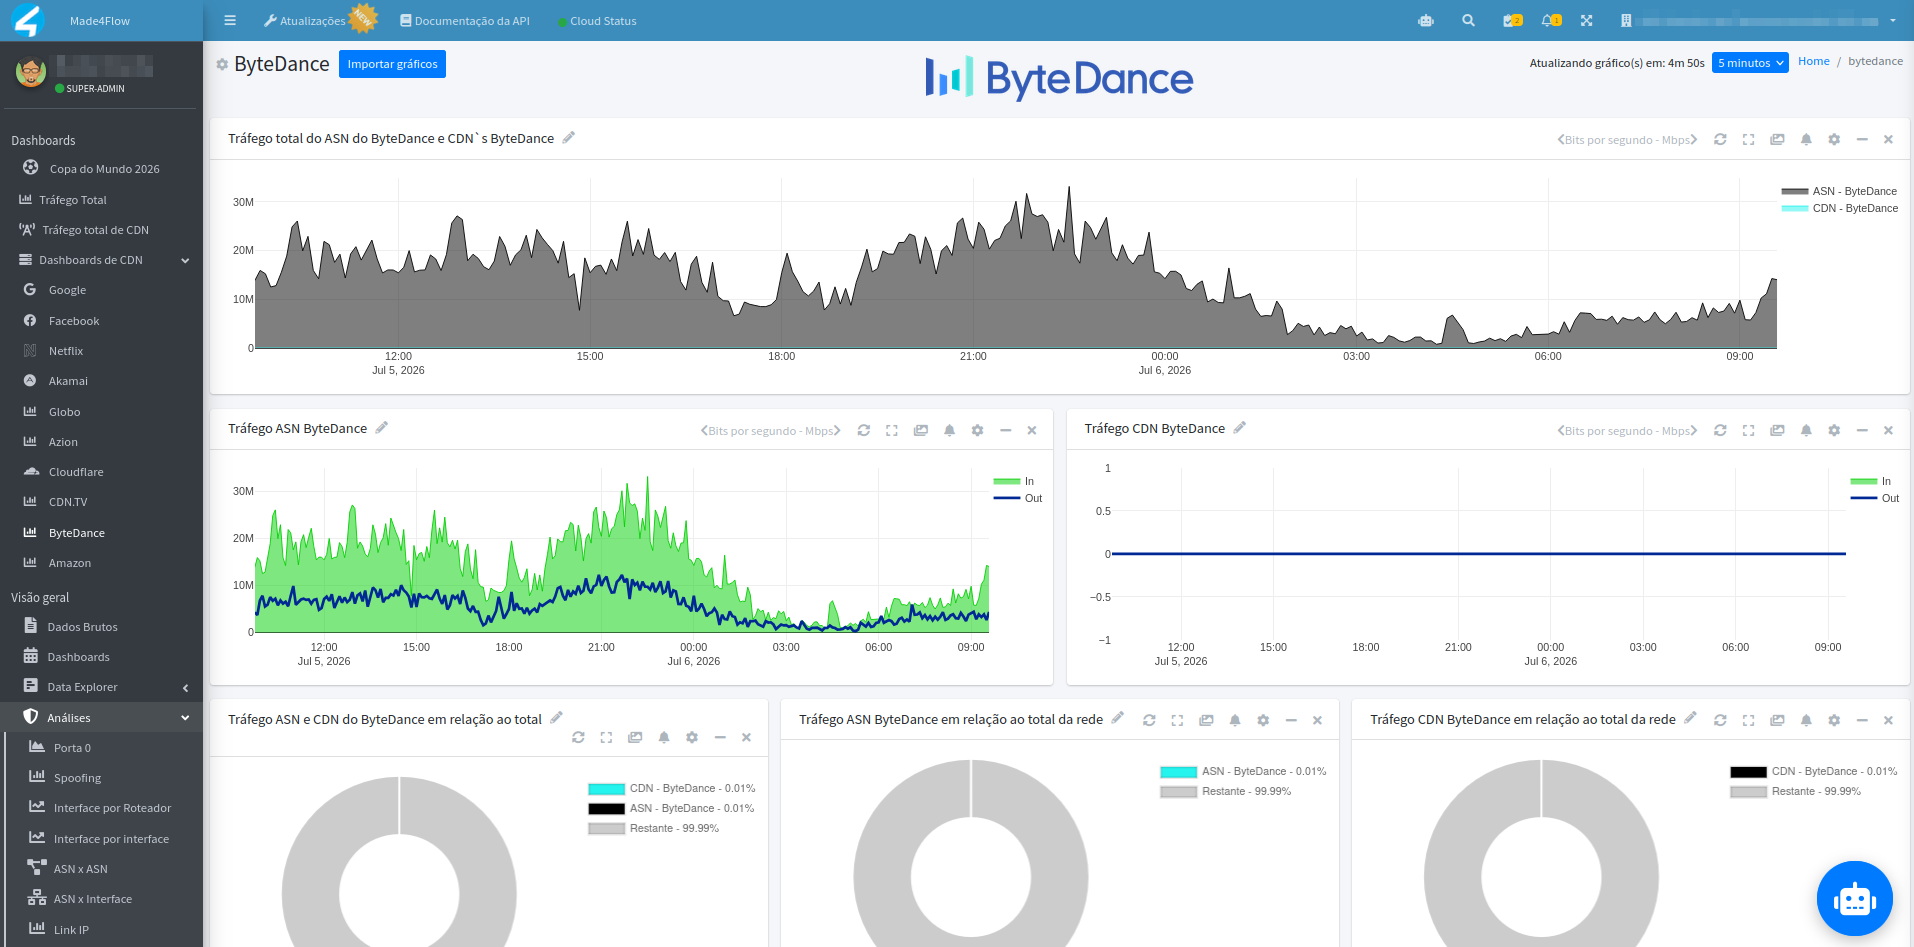The image size is (1914, 947).
Task: Toggle Out series in Tráfego CDN ByteDance legend
Action: point(1875,498)
